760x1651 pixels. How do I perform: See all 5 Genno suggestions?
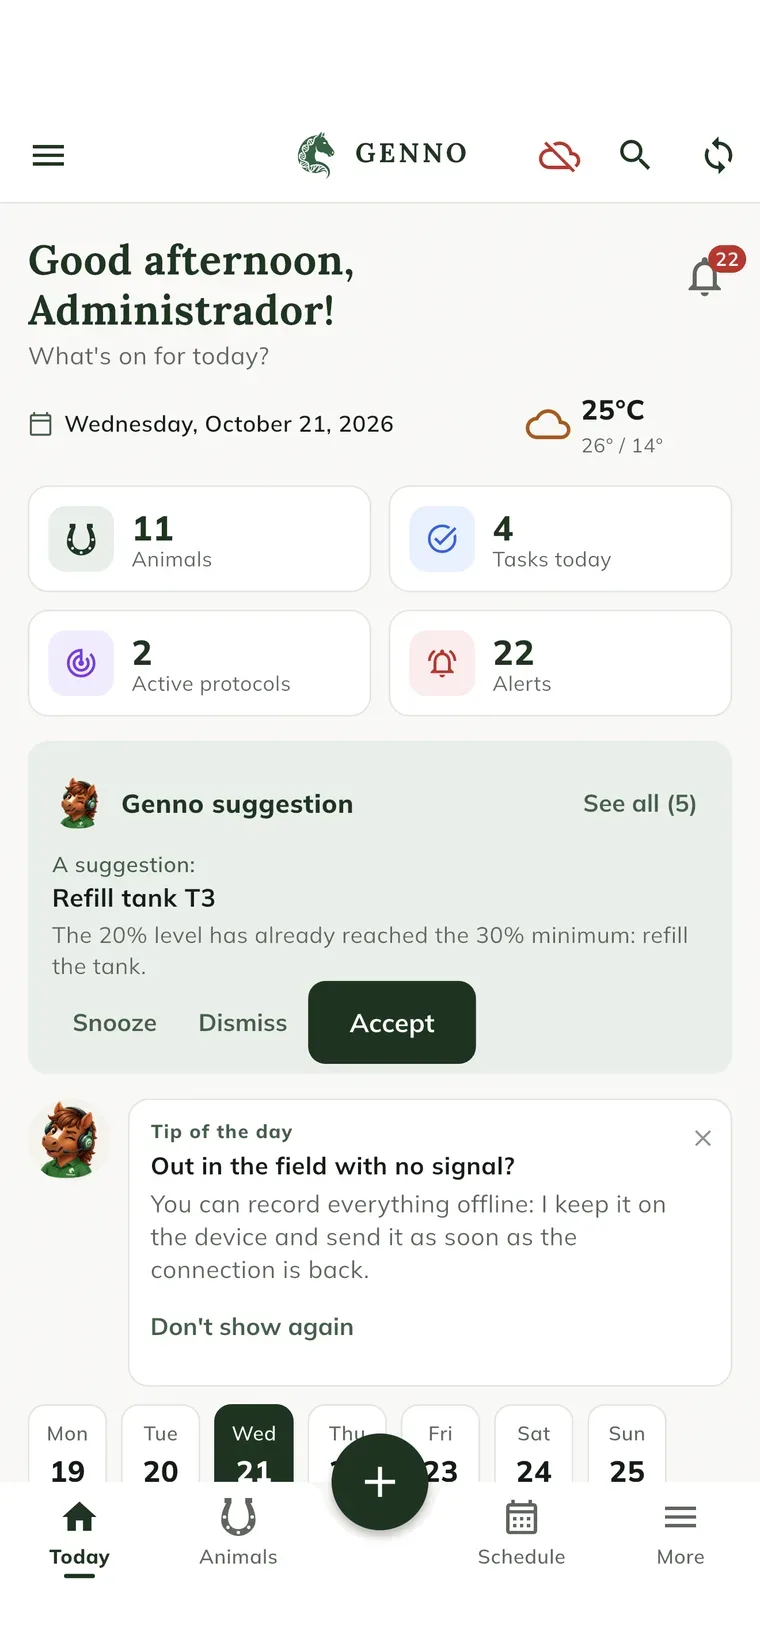[x=640, y=804]
